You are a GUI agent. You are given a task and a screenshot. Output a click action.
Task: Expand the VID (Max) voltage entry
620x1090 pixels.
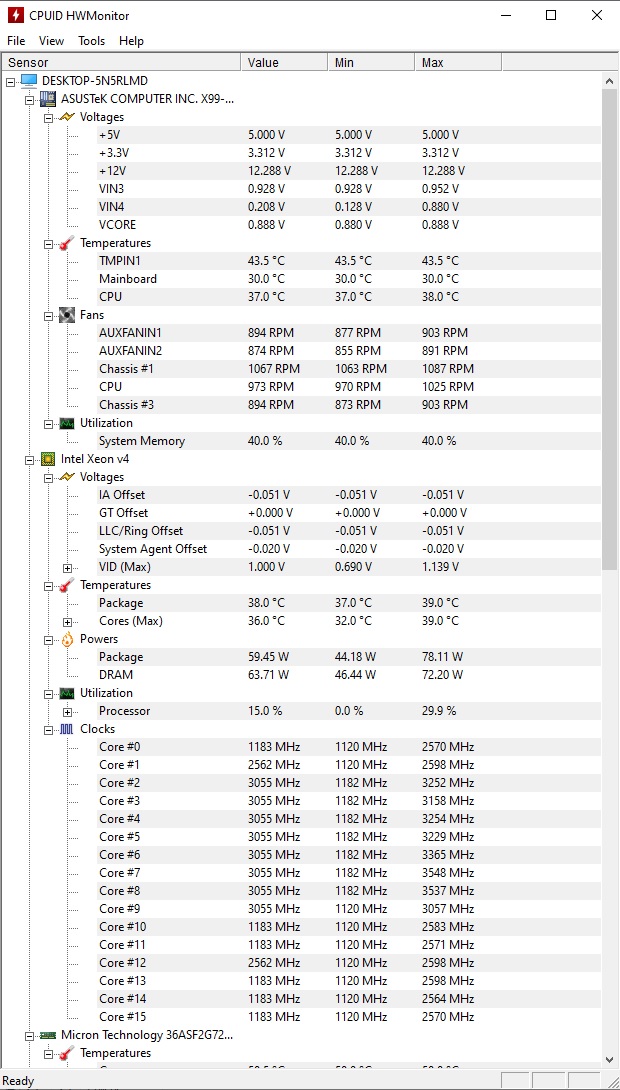pos(68,567)
